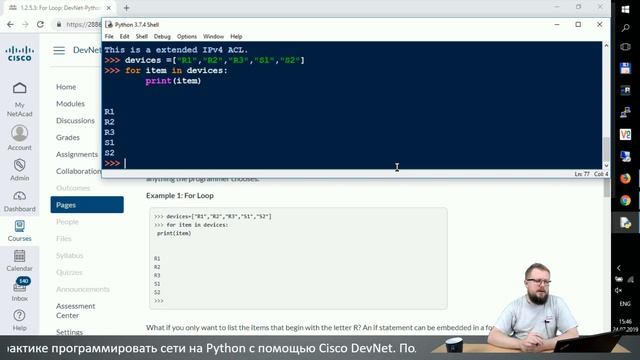The height and width of the screenshot is (360, 640).
Task: Click the browser URL address field
Action: tap(84, 24)
